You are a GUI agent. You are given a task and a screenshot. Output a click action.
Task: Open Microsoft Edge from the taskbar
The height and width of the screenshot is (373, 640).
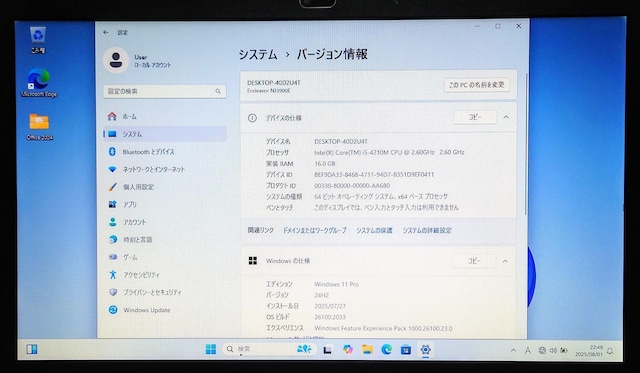click(x=387, y=350)
